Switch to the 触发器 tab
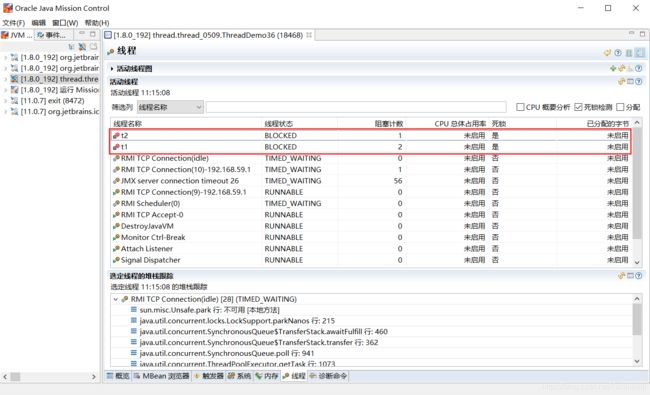The image size is (650, 395). [x=209, y=376]
